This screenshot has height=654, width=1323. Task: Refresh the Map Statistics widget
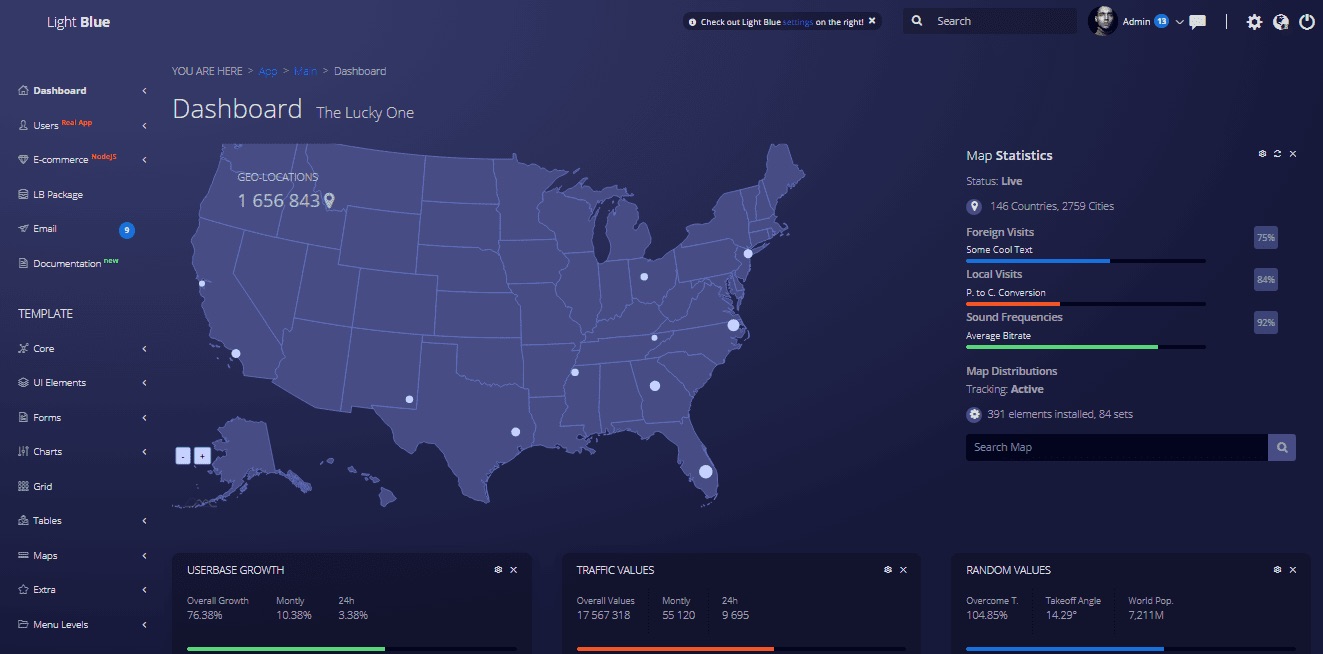(x=1277, y=153)
